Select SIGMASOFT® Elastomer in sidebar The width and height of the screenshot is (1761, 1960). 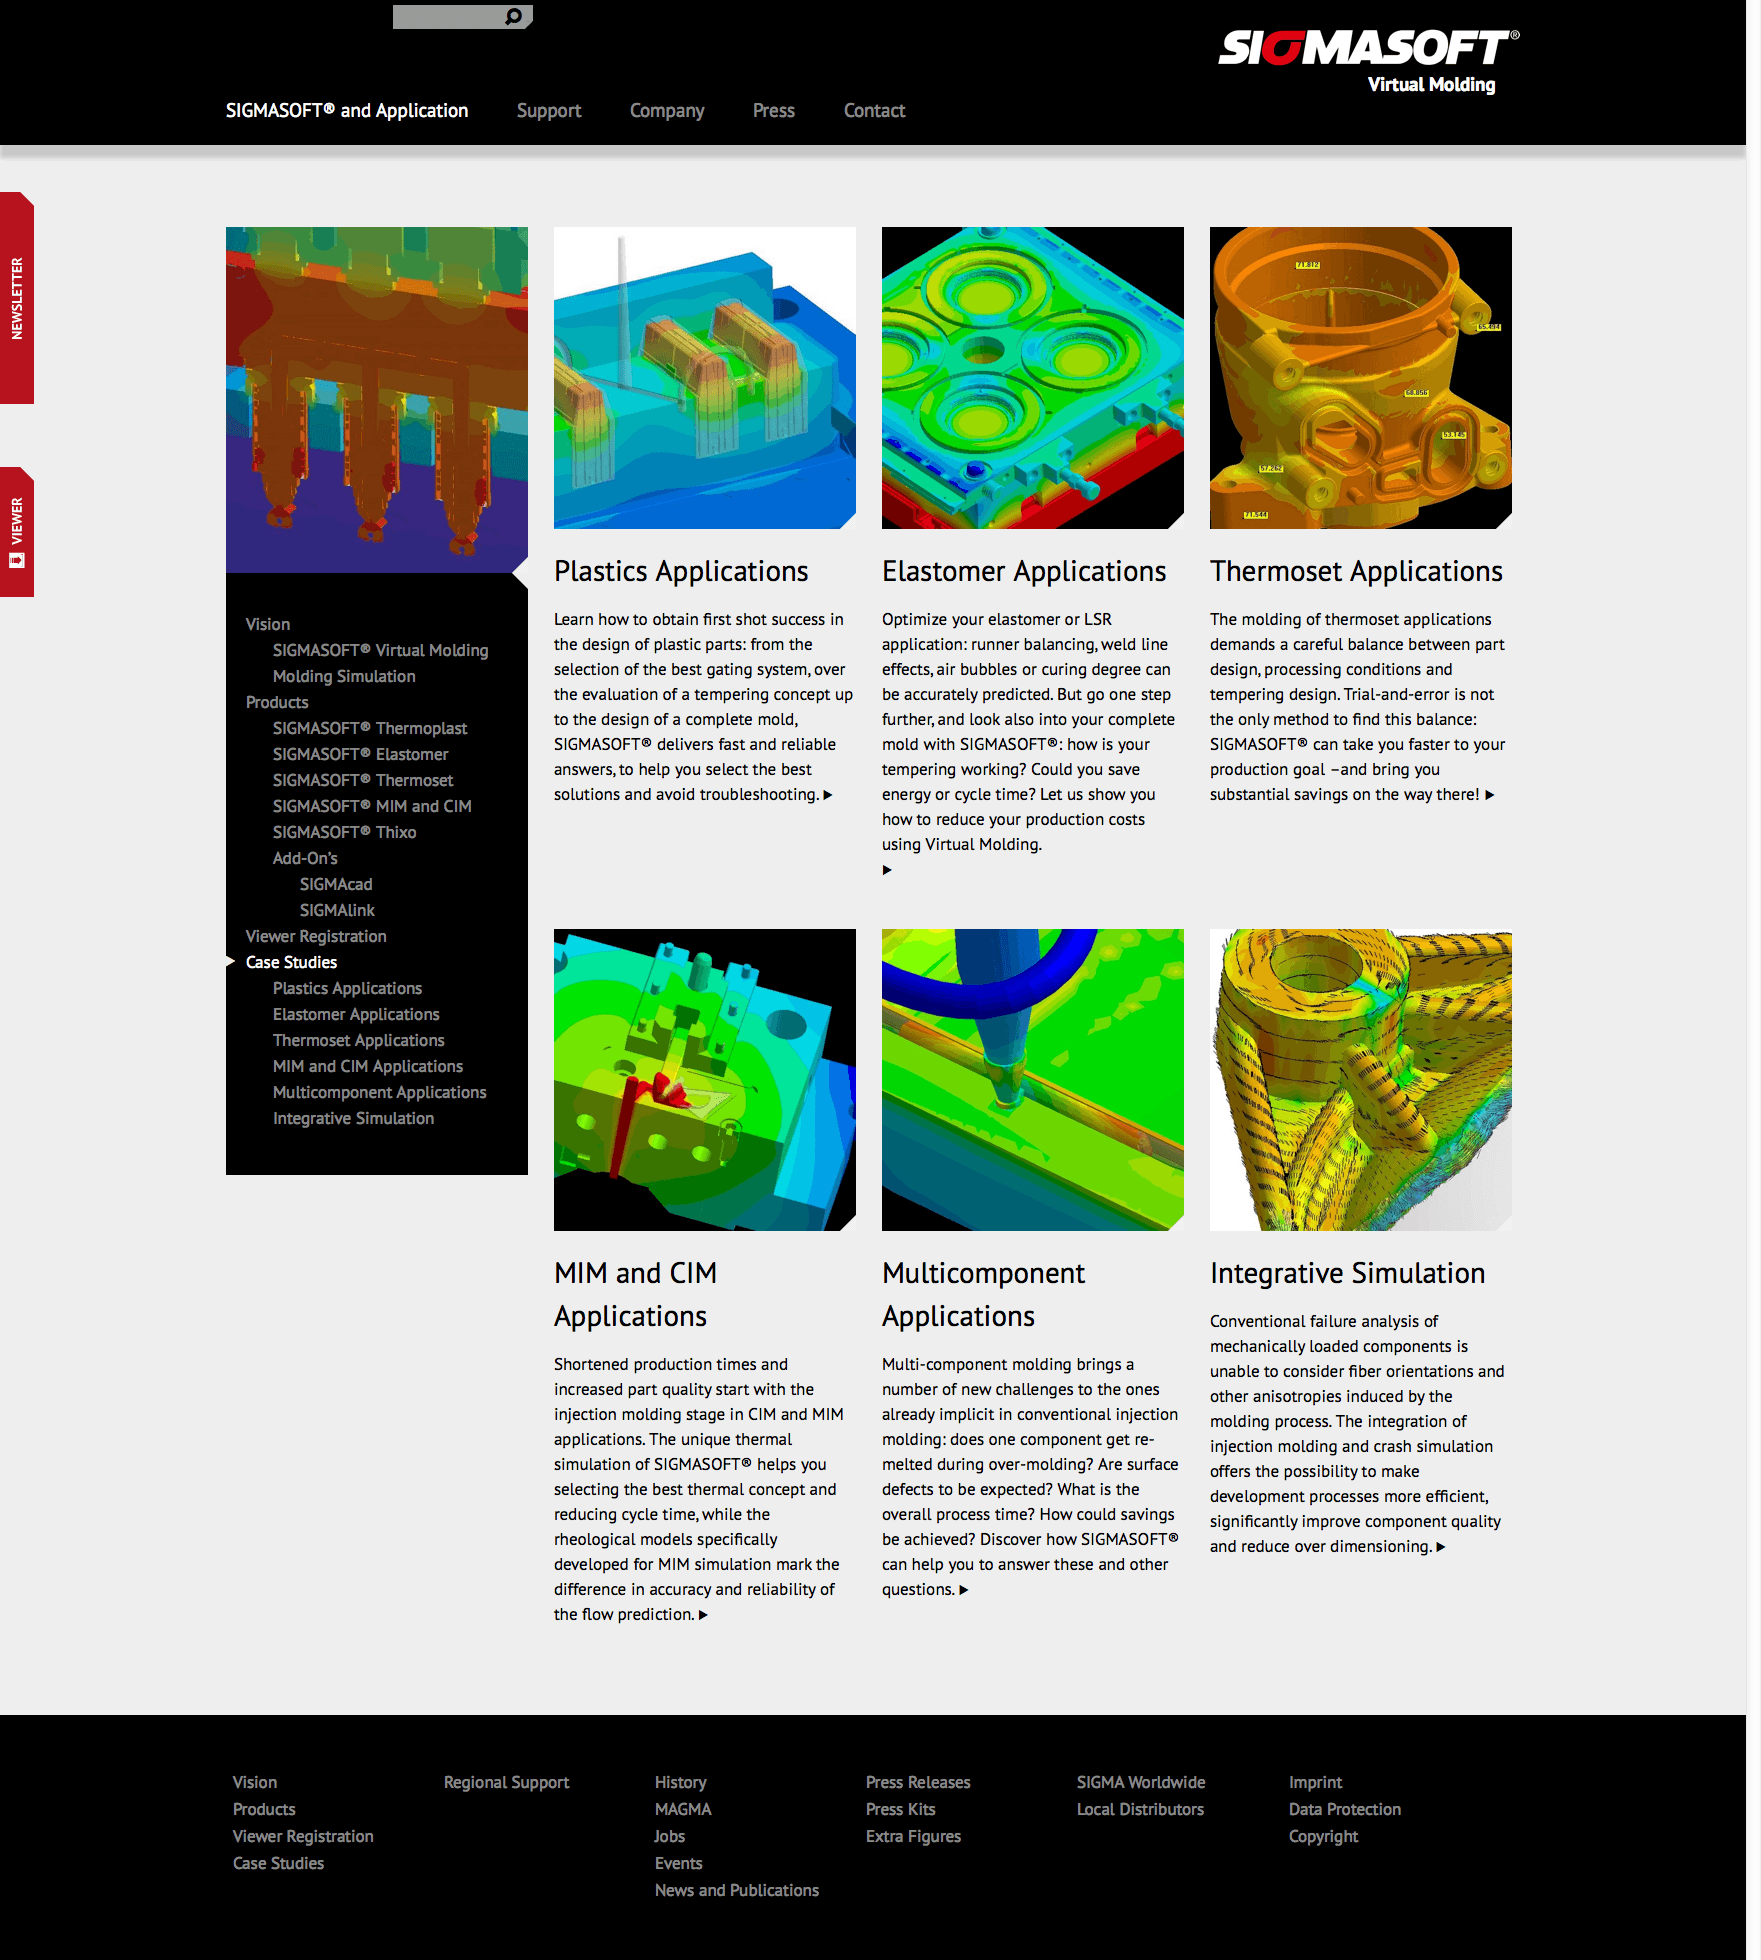click(360, 754)
